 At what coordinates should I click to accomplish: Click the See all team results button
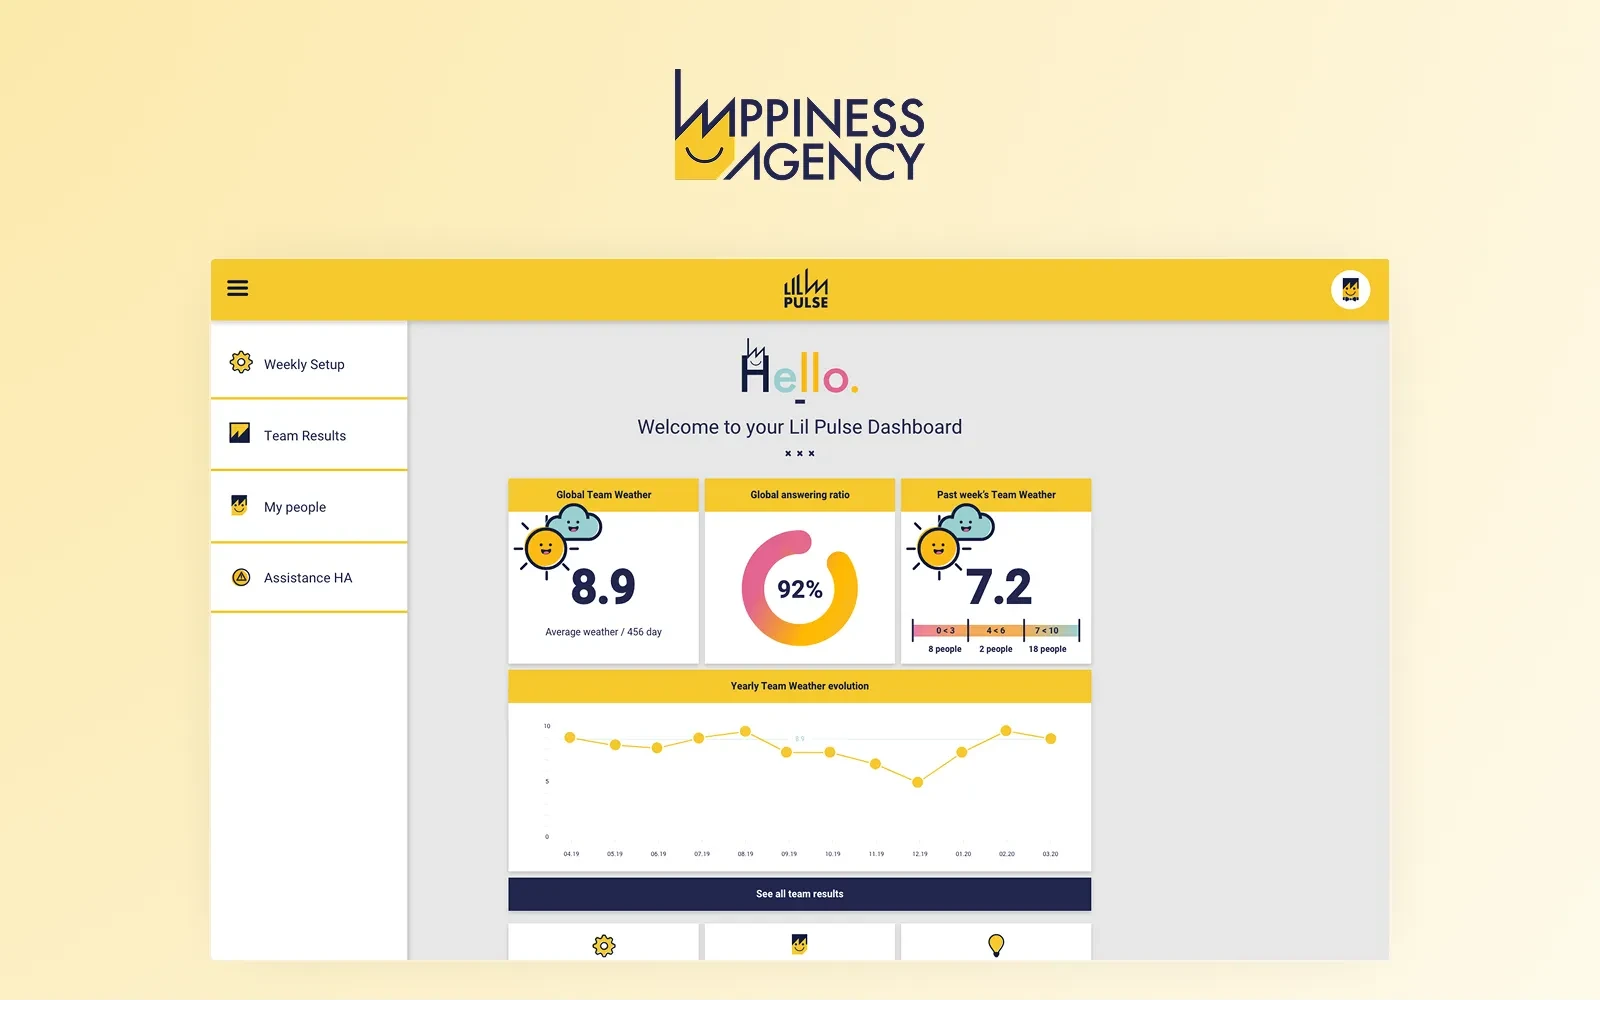[x=799, y=893]
